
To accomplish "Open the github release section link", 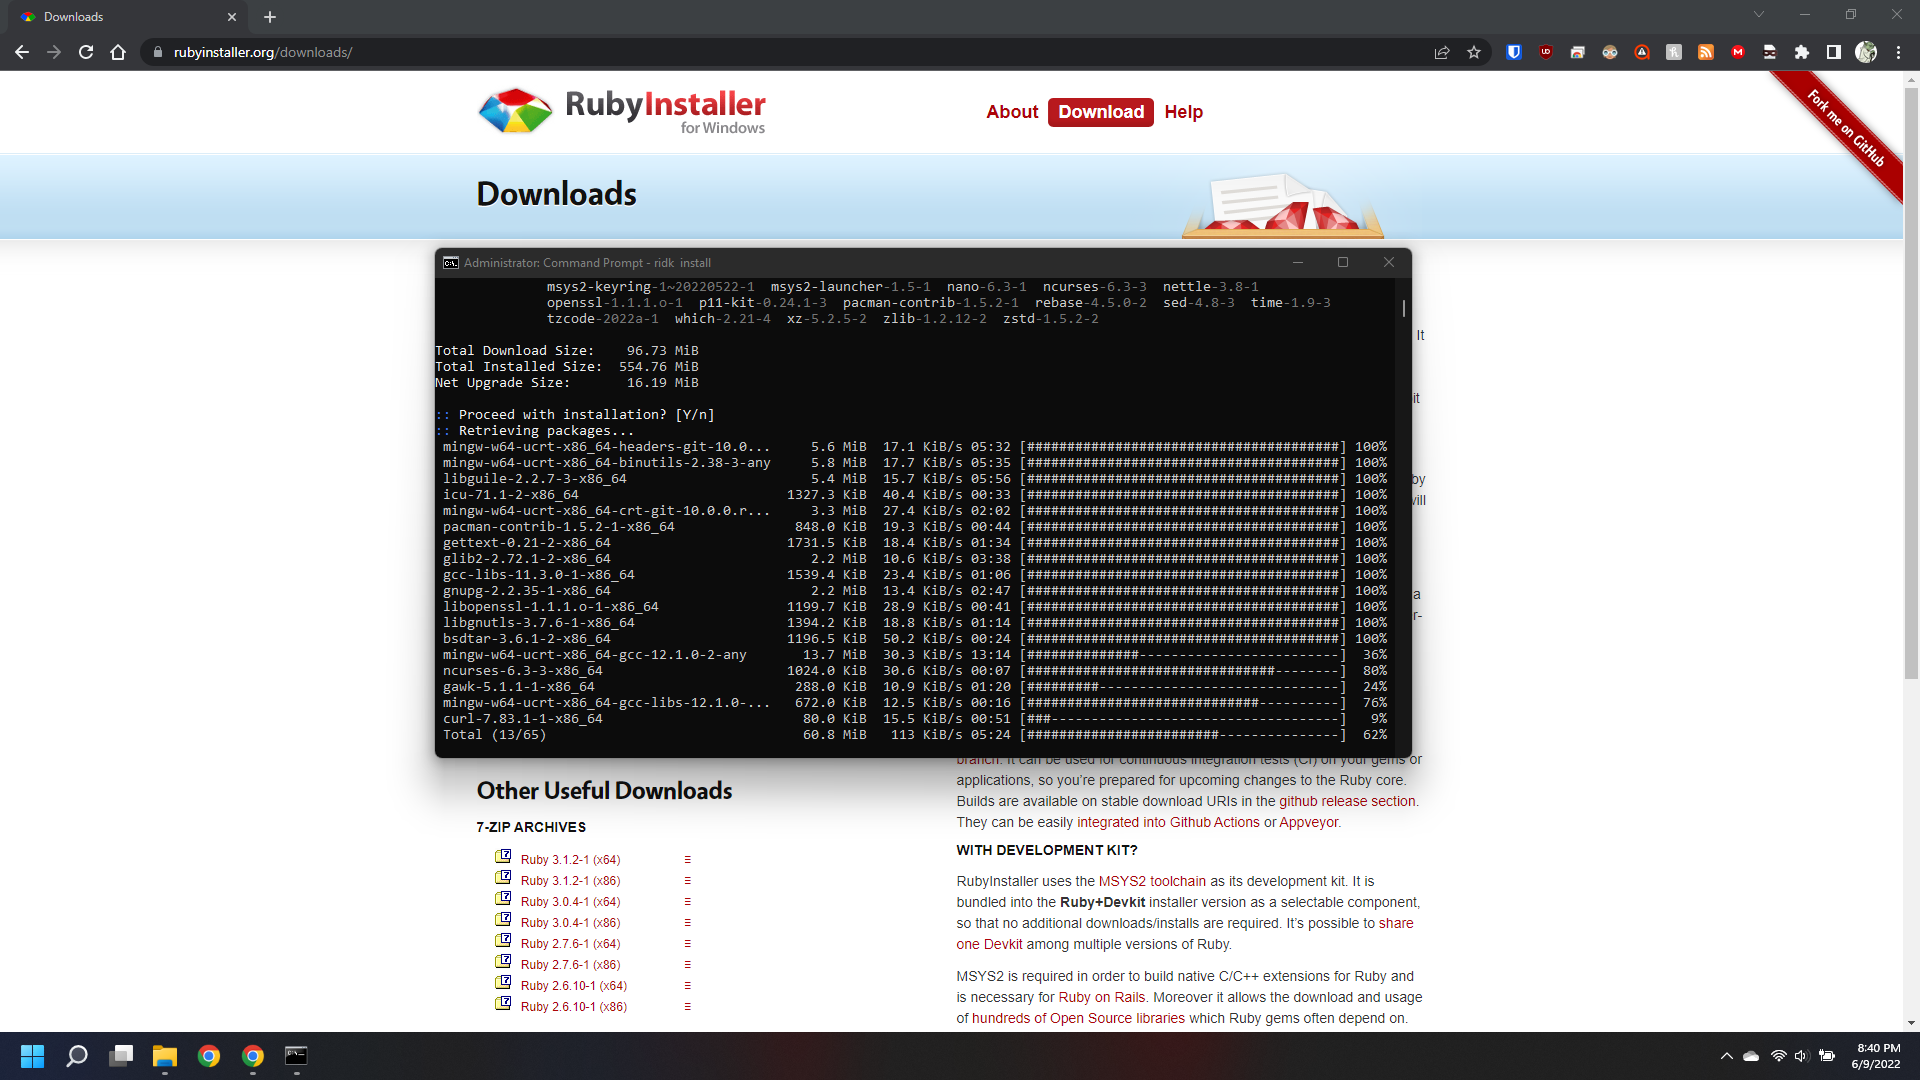I will tap(1347, 801).
